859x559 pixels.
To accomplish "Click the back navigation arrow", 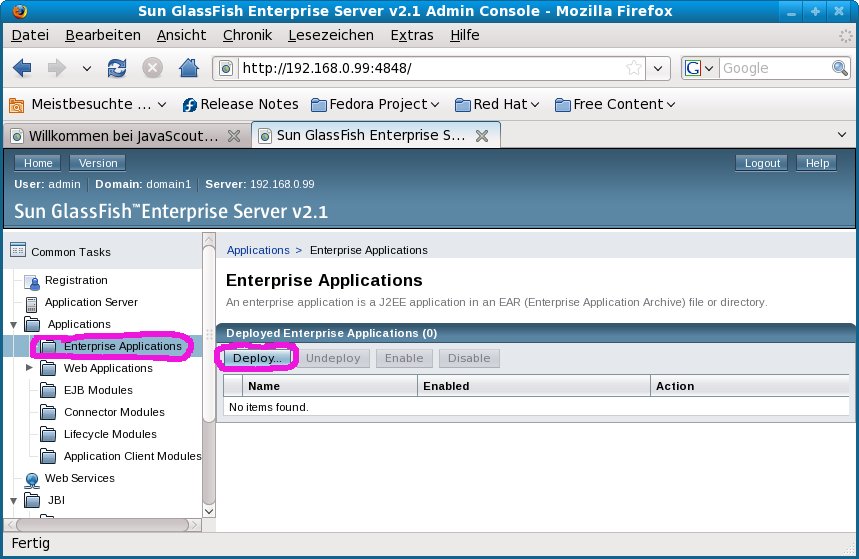I will click(23, 68).
